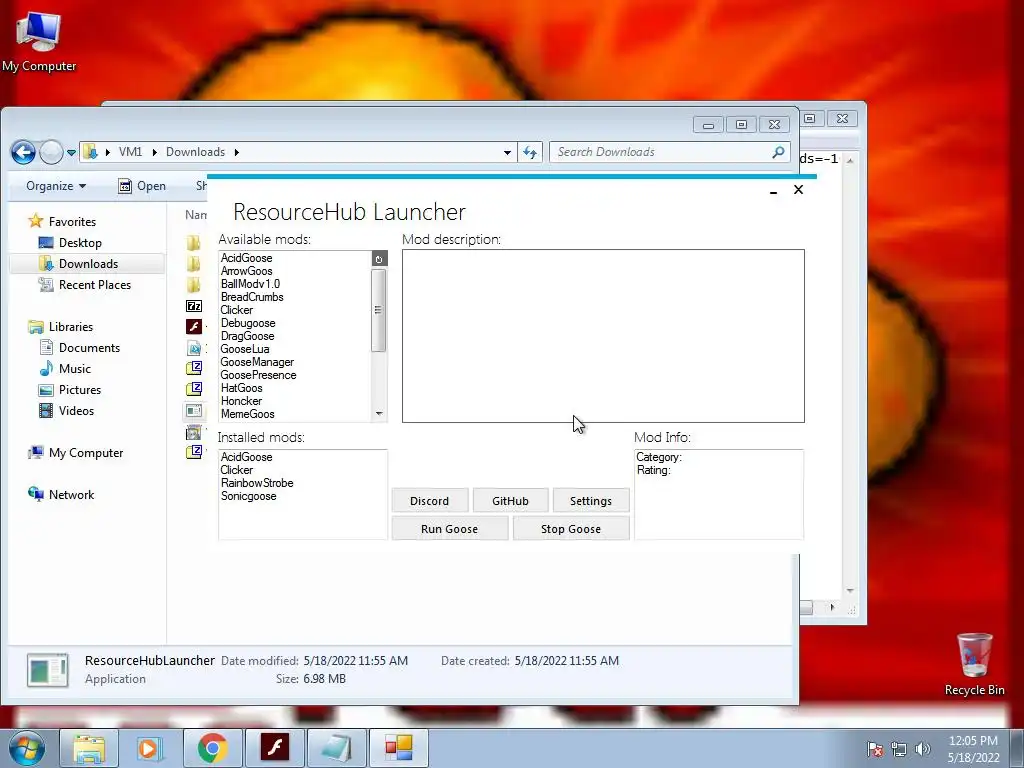Open the Windows Start menu
The width and height of the screenshot is (1024, 768).
coord(27,748)
